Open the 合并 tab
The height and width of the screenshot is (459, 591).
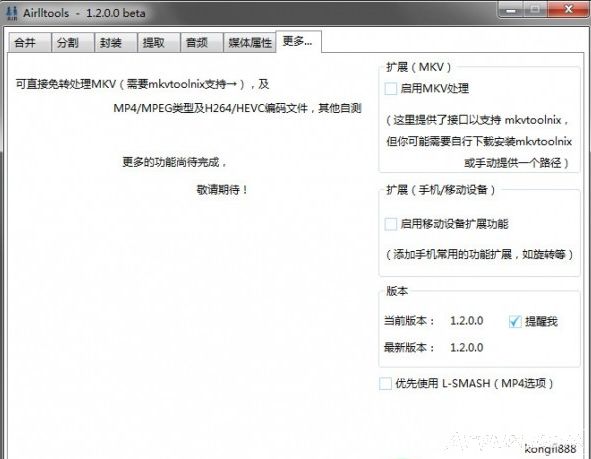(30, 43)
